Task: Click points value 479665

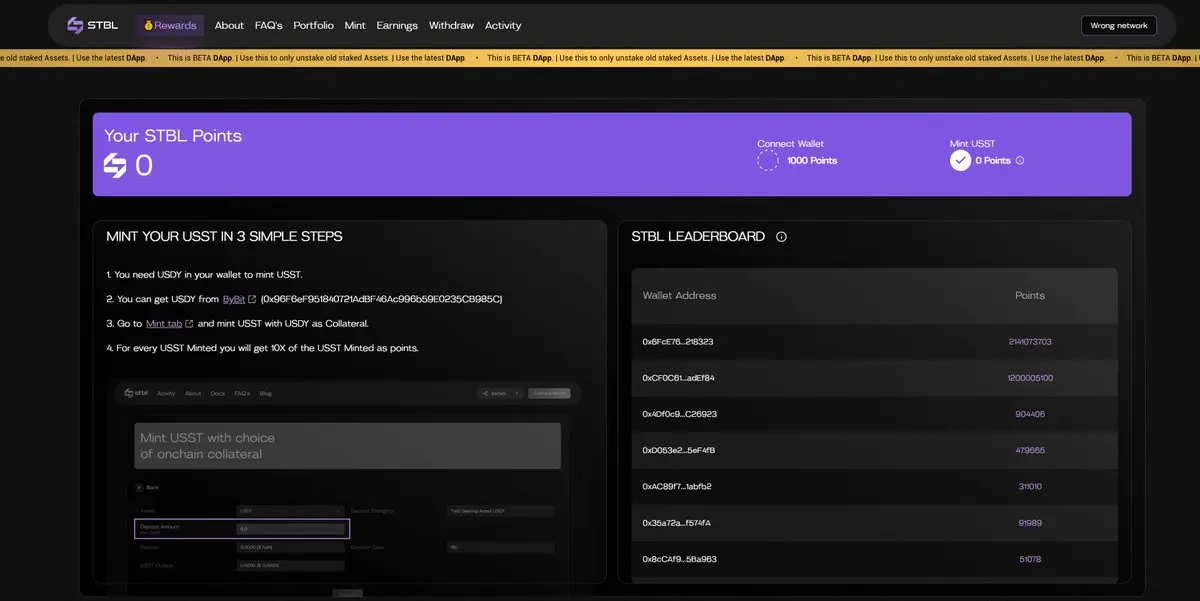Action: tap(1030, 450)
